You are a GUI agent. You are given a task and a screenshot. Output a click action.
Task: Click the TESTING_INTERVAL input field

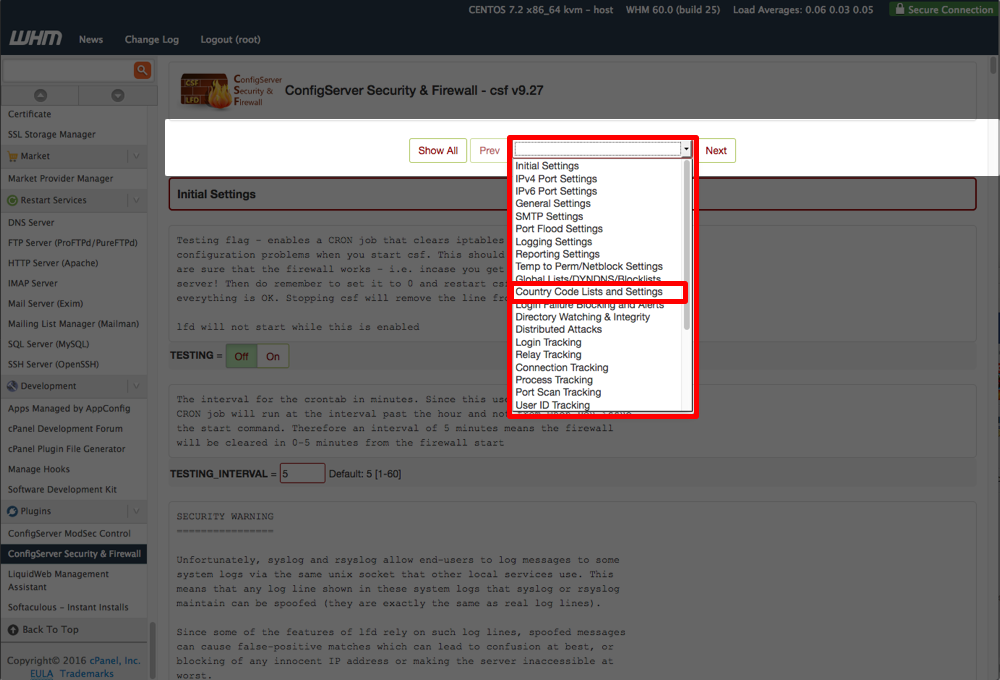click(x=302, y=473)
